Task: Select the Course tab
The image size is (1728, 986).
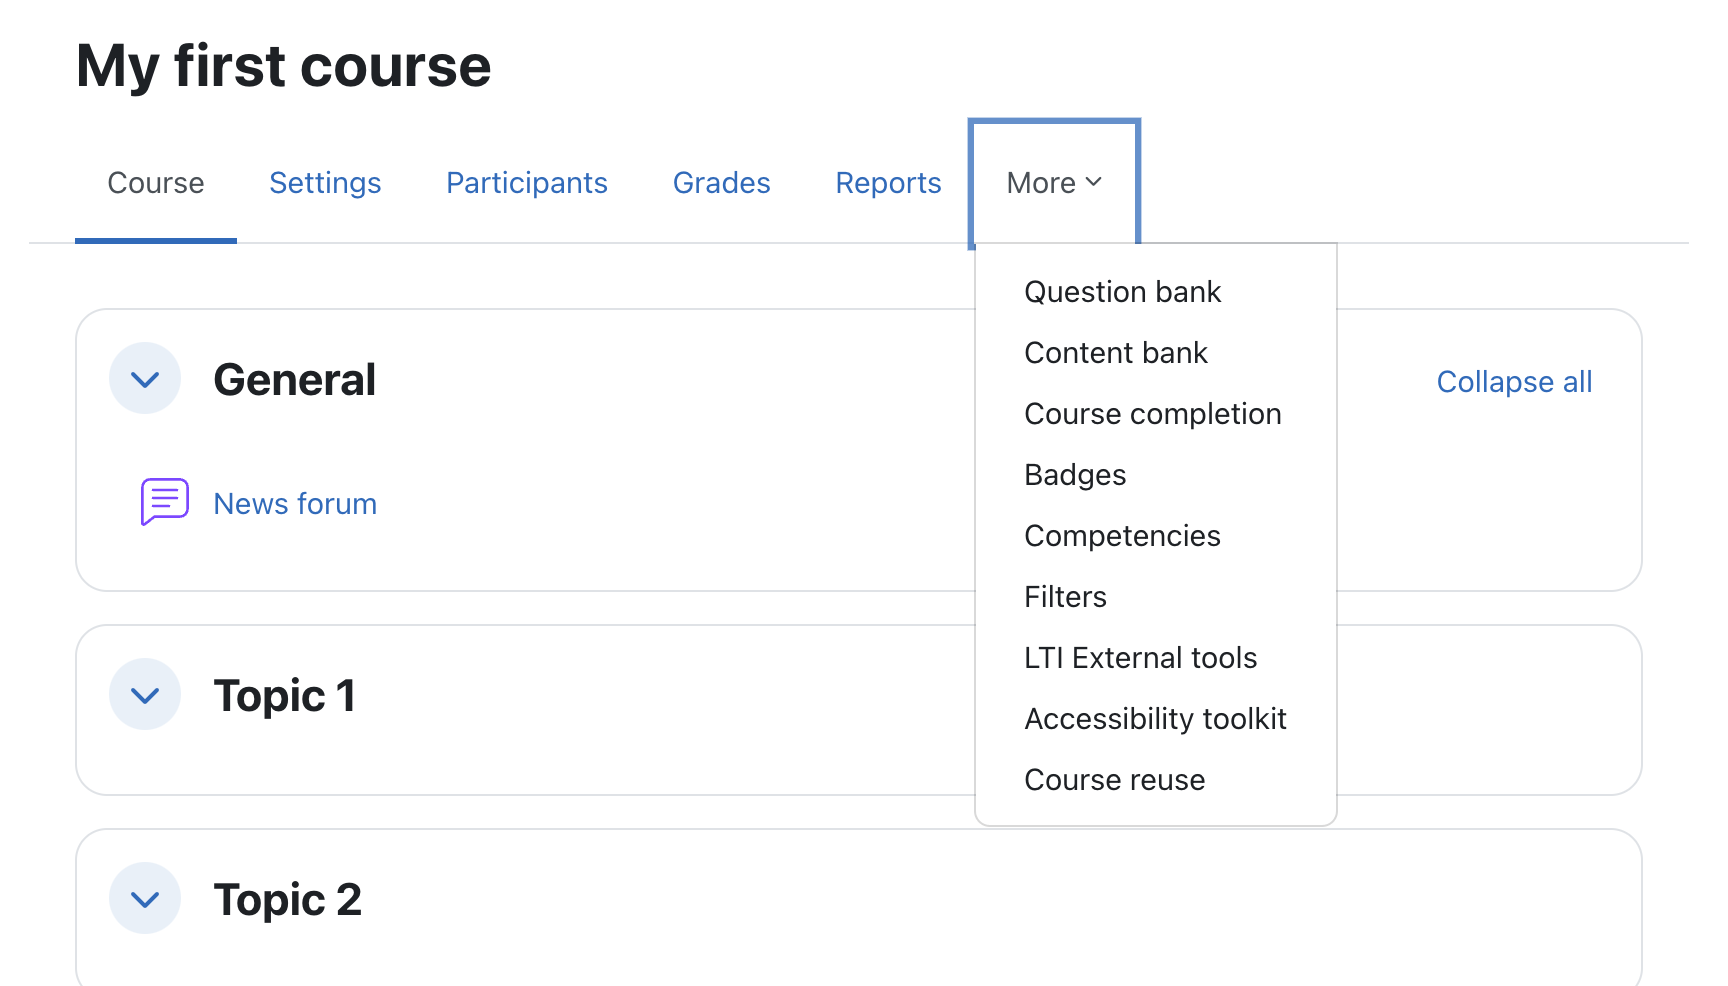Action: coord(156,183)
